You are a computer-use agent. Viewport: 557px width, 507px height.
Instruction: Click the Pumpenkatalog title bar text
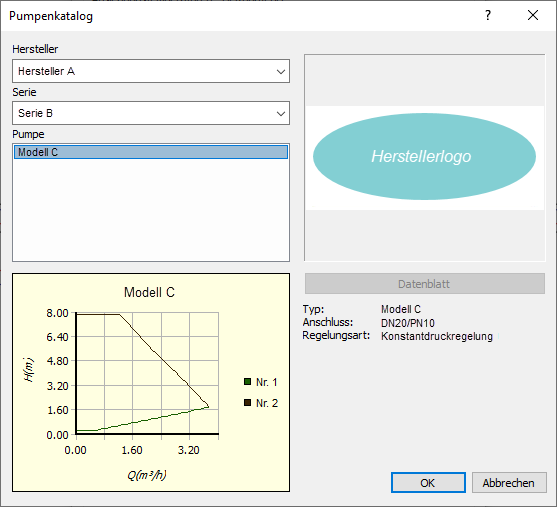tap(51, 16)
